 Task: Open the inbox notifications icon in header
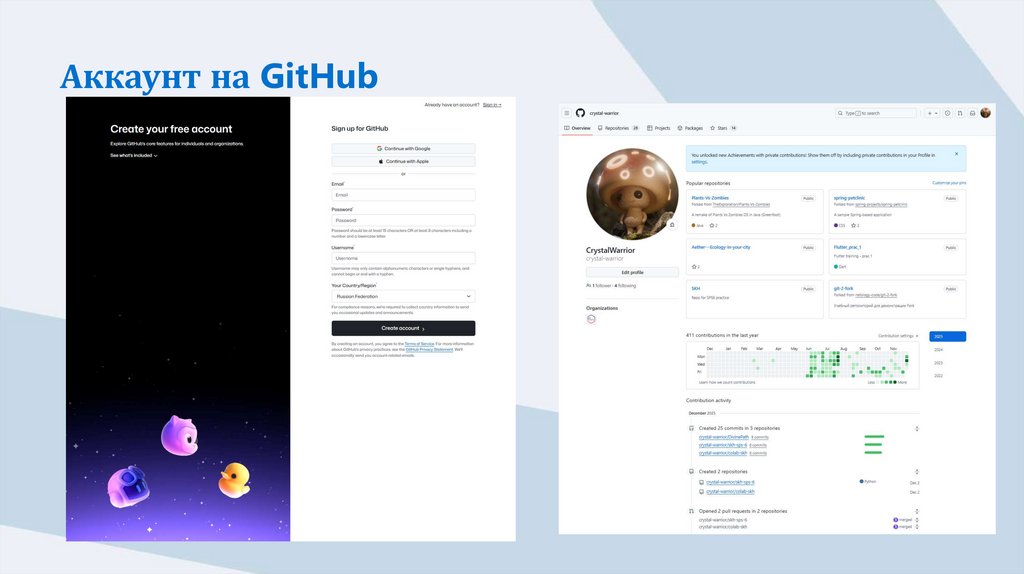(972, 113)
